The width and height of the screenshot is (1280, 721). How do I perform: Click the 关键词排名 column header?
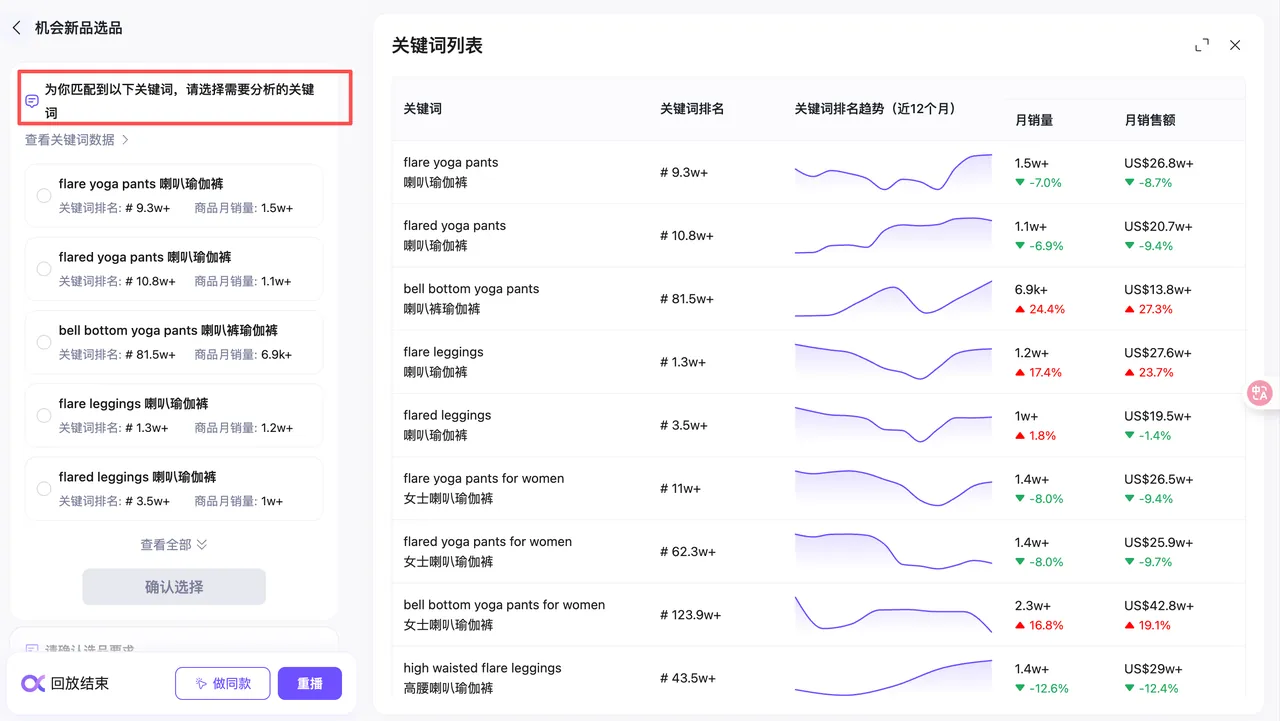[x=692, y=108]
